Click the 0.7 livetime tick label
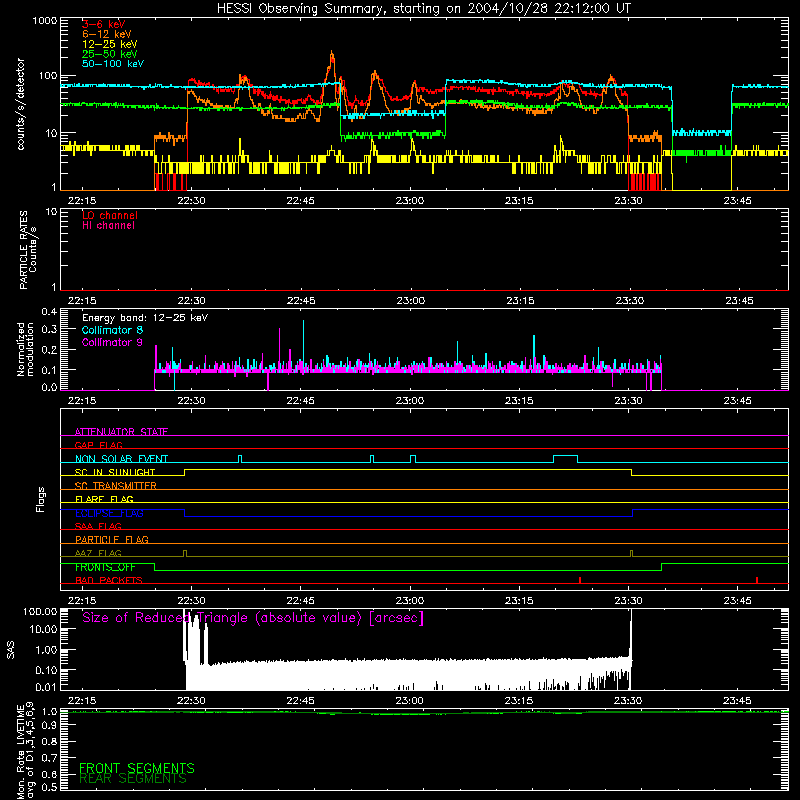 [49, 758]
